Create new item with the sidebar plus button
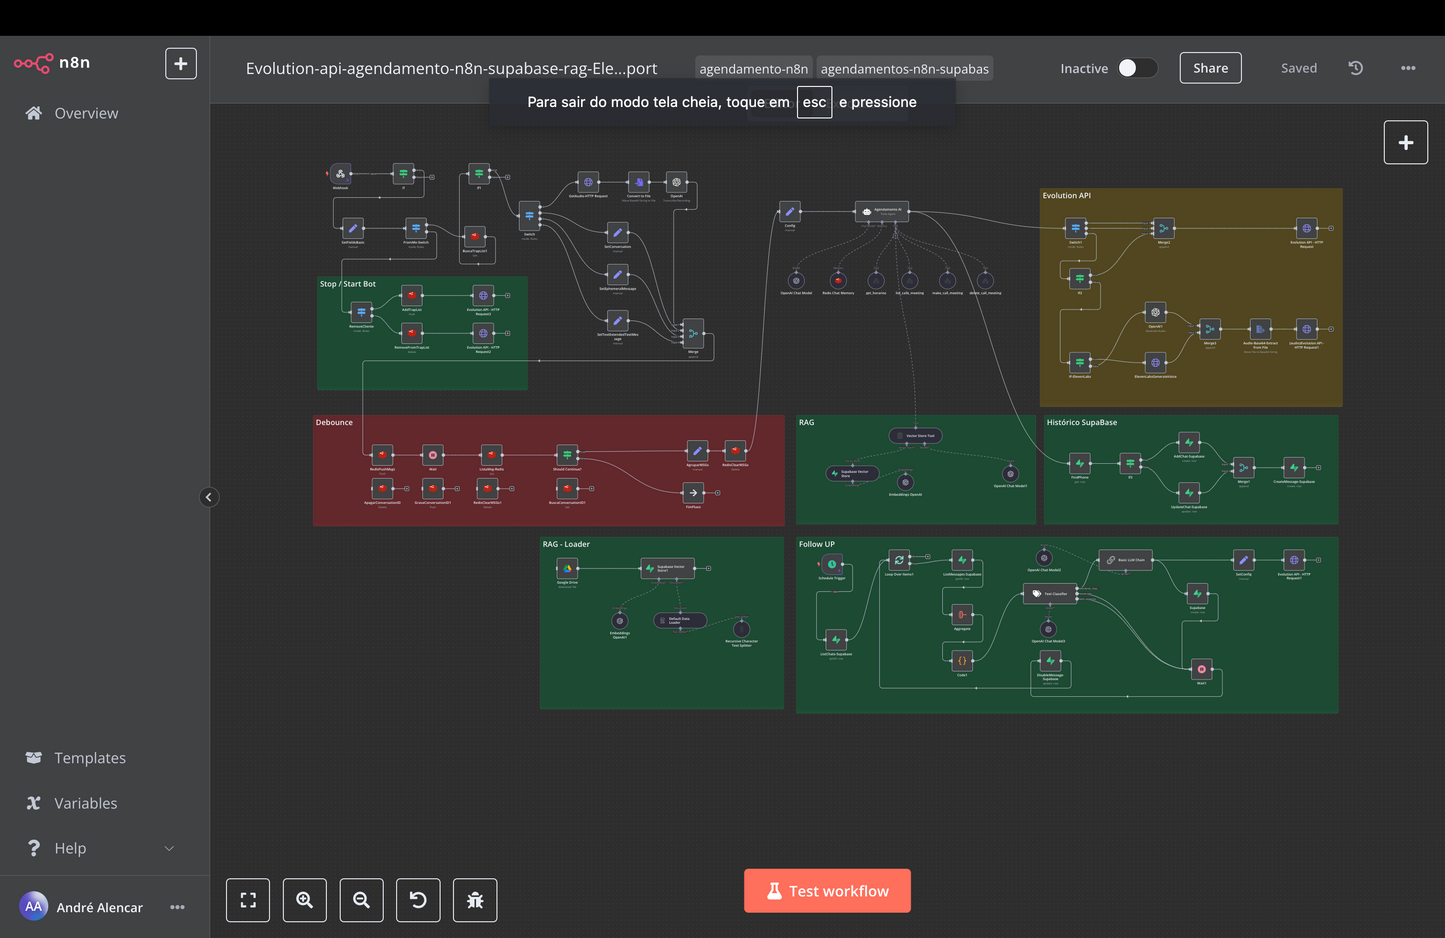Screen dimensions: 1445x938 coord(181,64)
